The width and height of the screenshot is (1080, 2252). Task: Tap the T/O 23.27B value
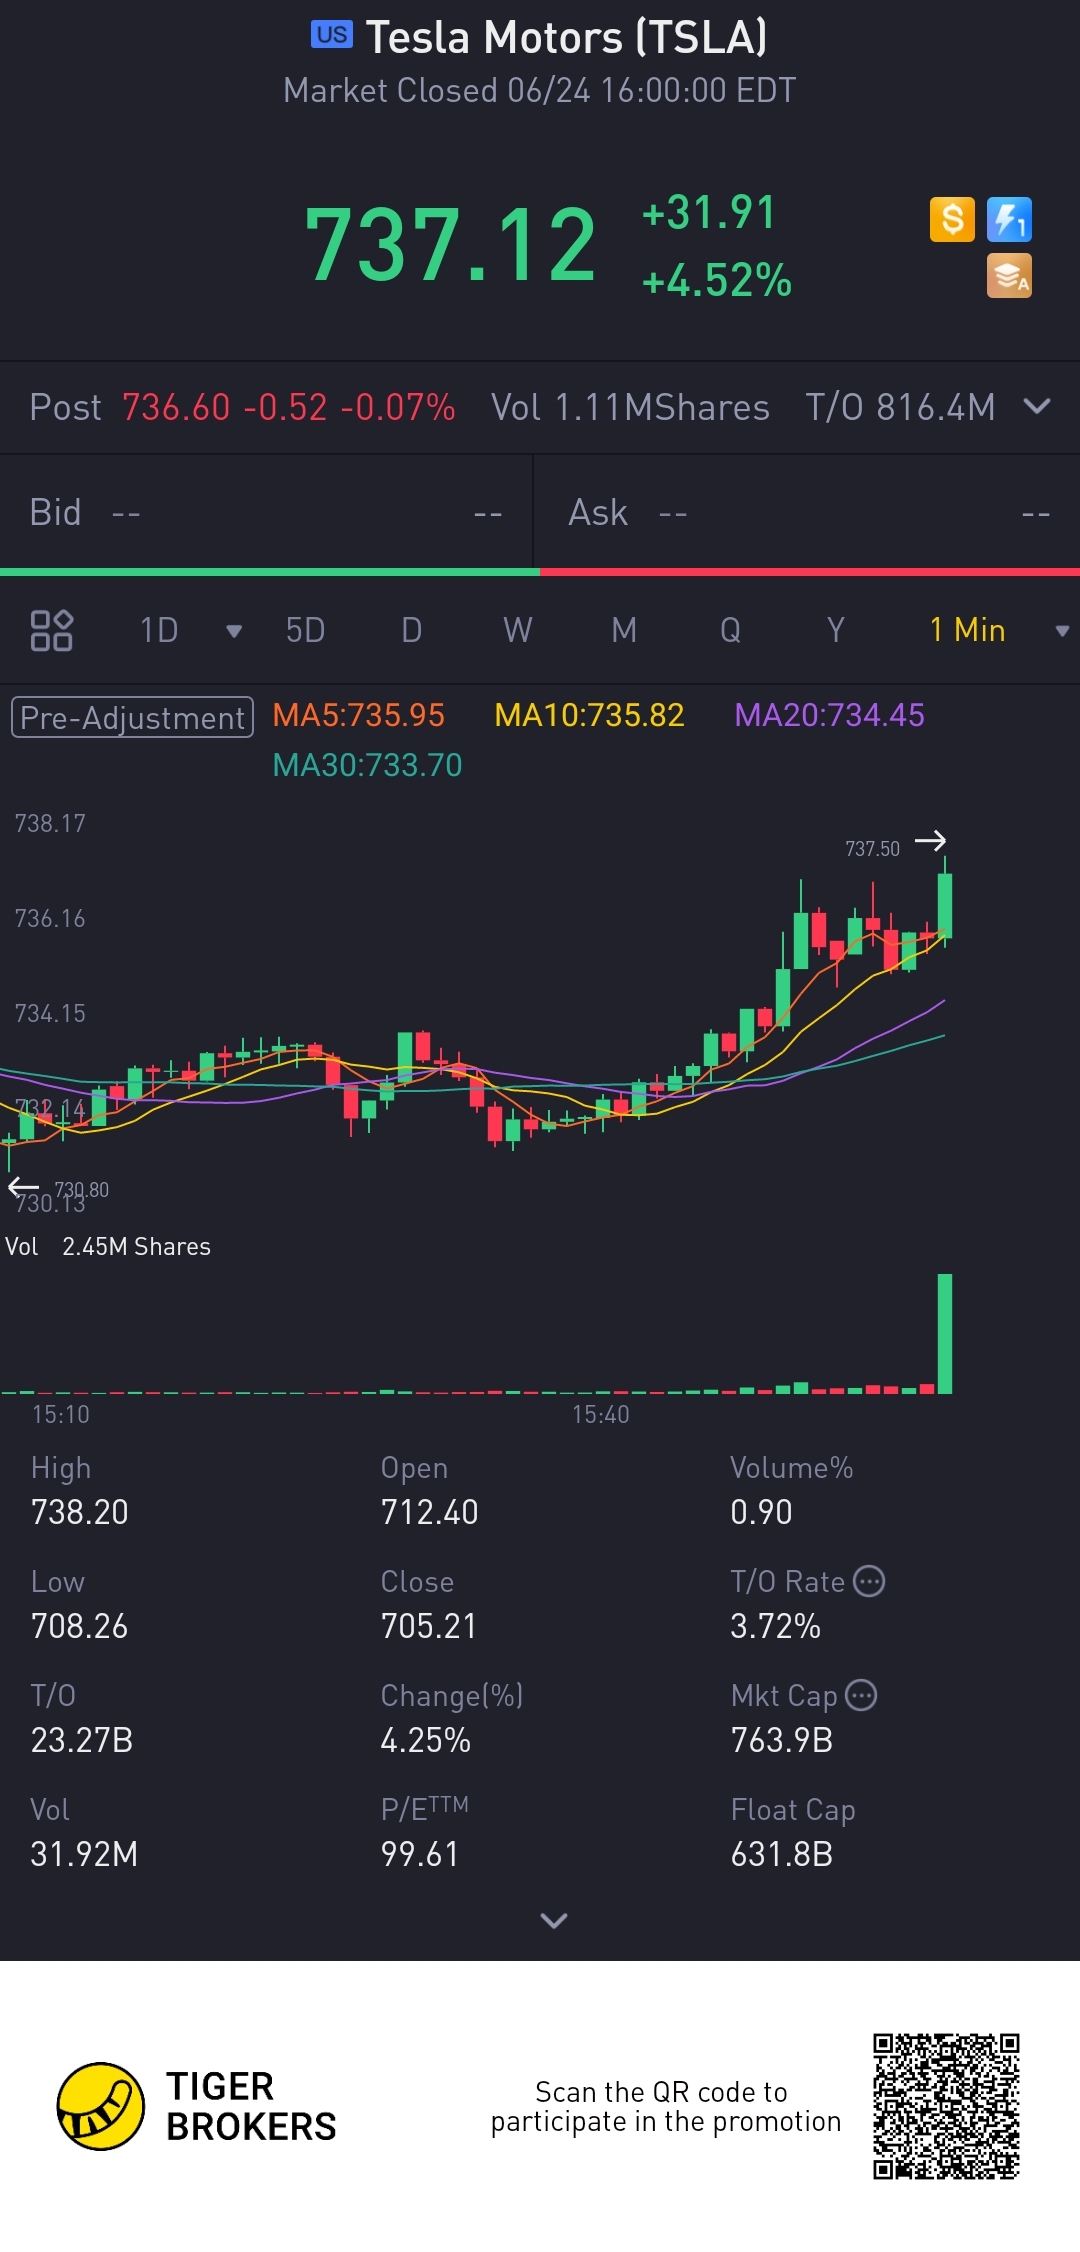(x=82, y=1740)
